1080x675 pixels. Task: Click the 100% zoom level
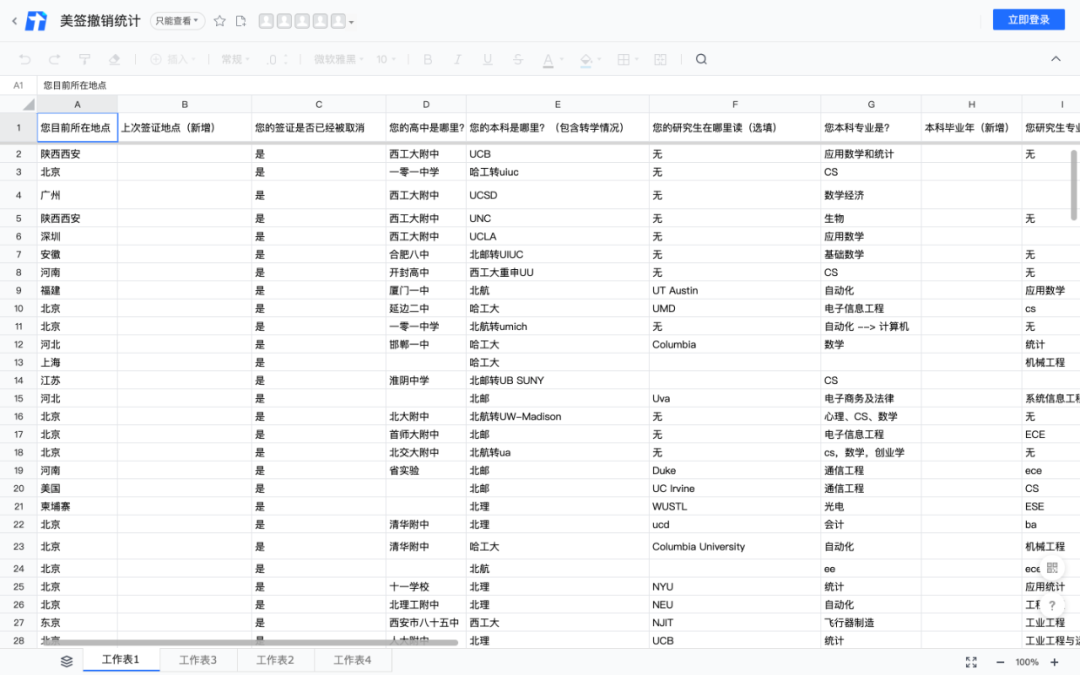point(1027,662)
